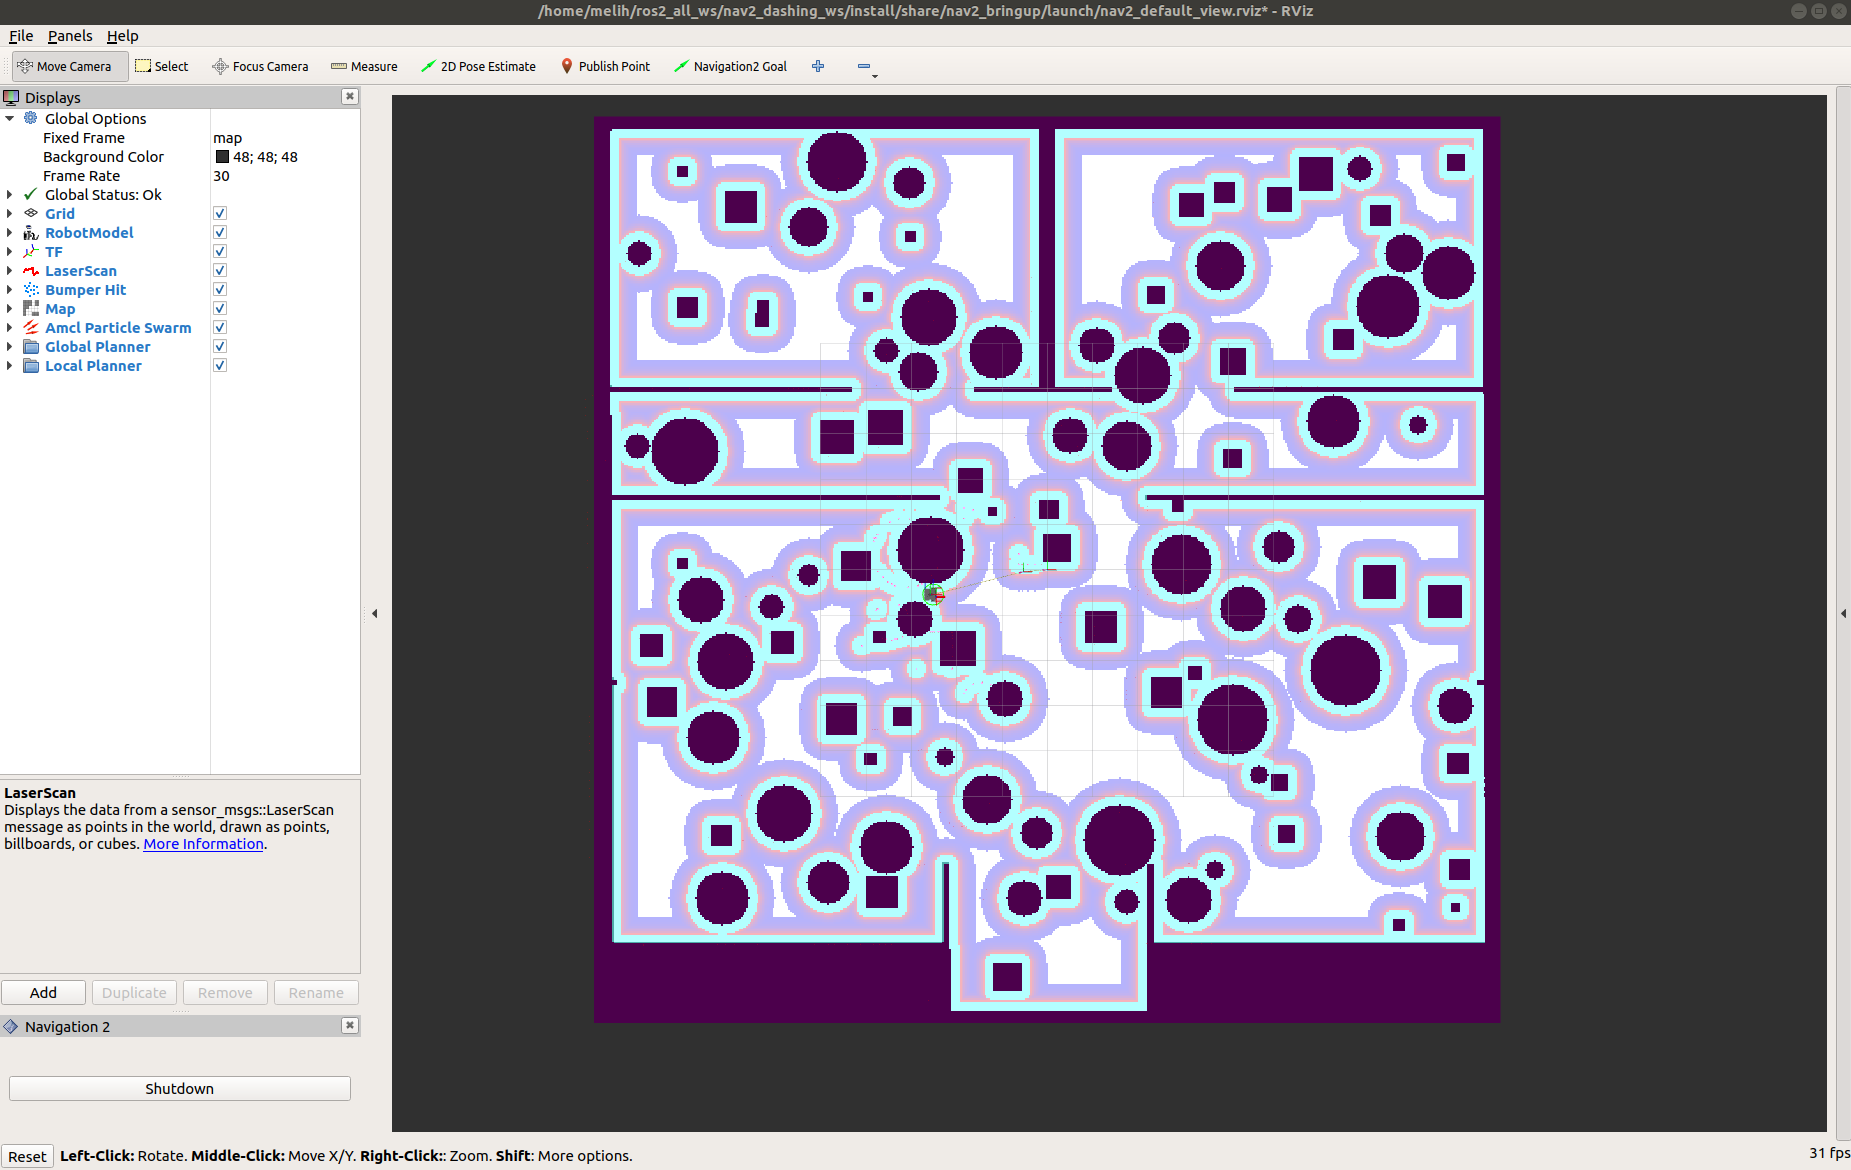The height and width of the screenshot is (1170, 1851).
Task: Expand the Local Planner group
Action: coord(10,365)
